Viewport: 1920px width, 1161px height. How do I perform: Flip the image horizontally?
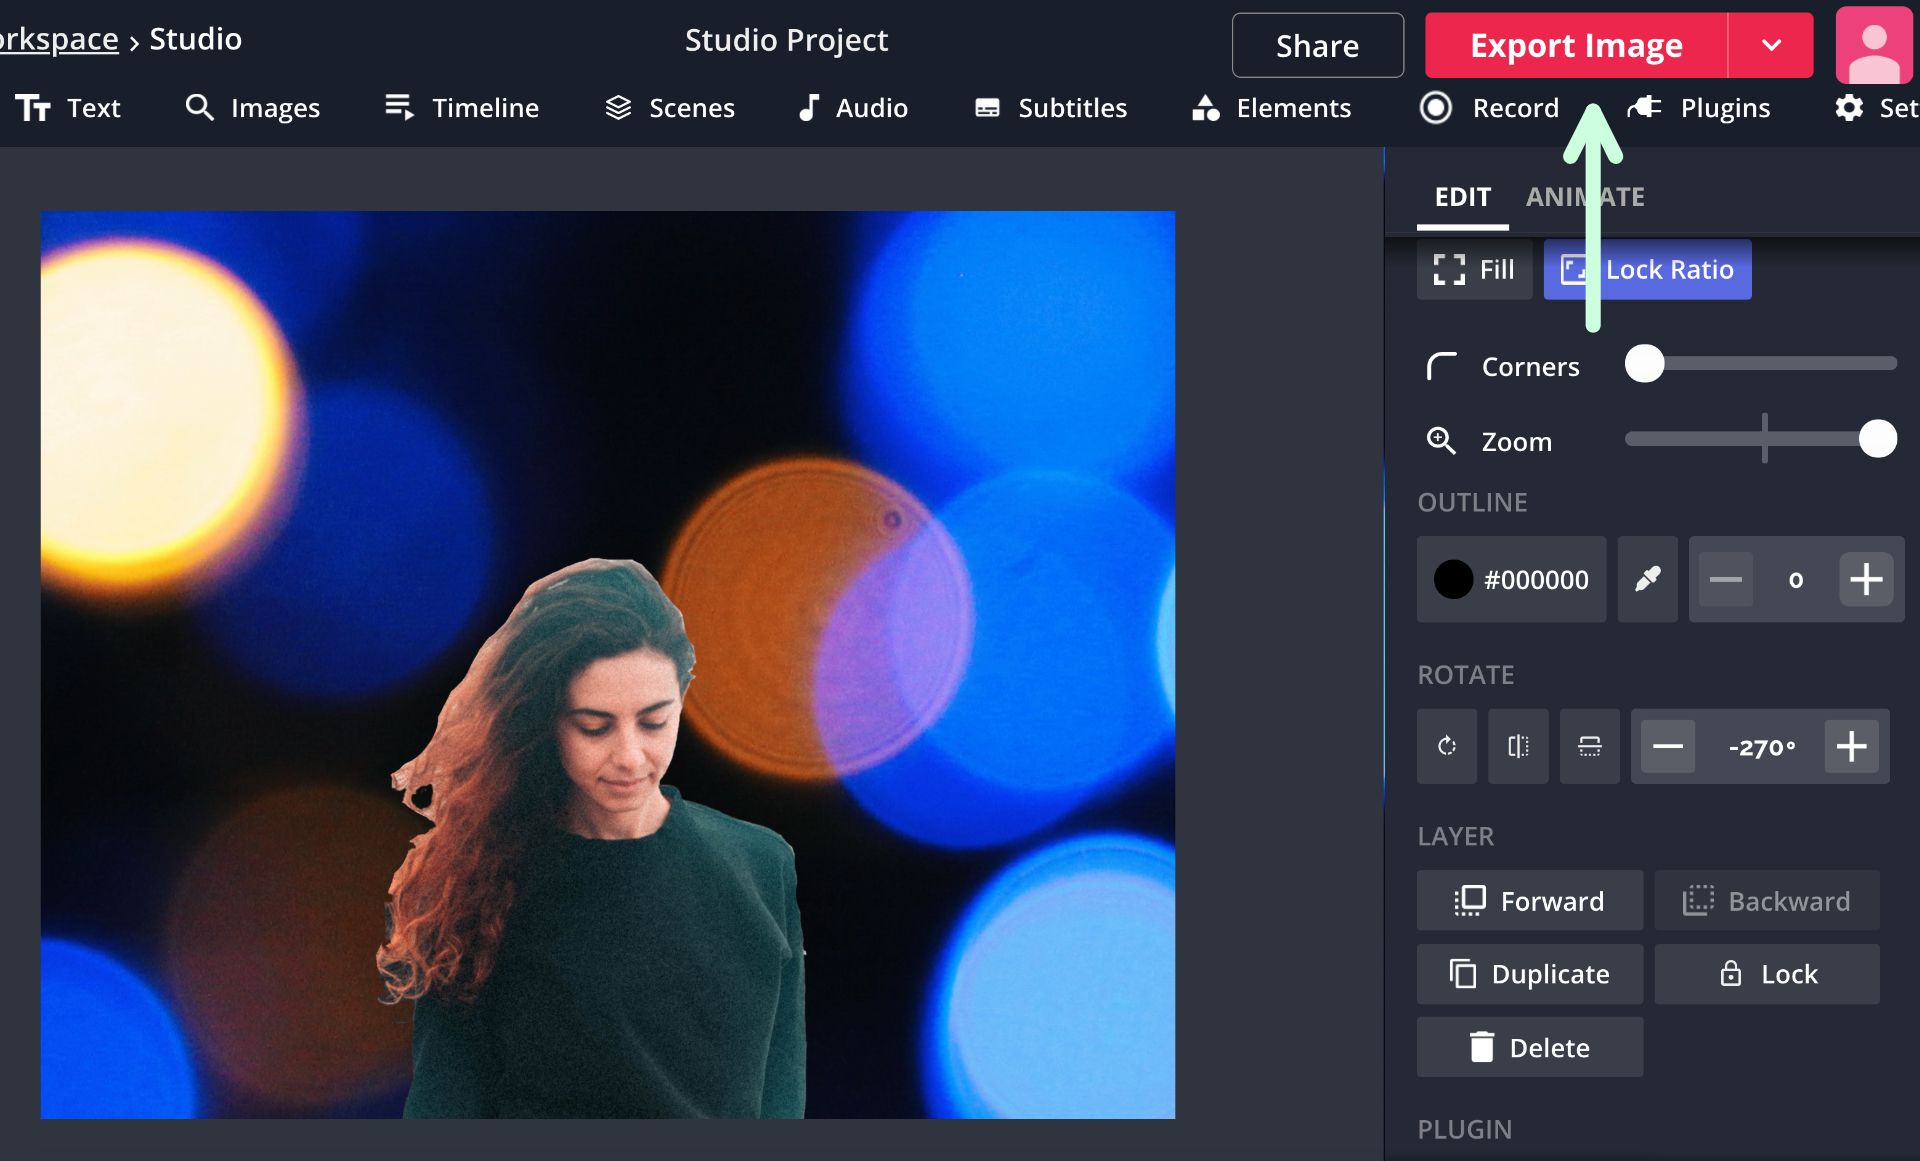coord(1518,746)
